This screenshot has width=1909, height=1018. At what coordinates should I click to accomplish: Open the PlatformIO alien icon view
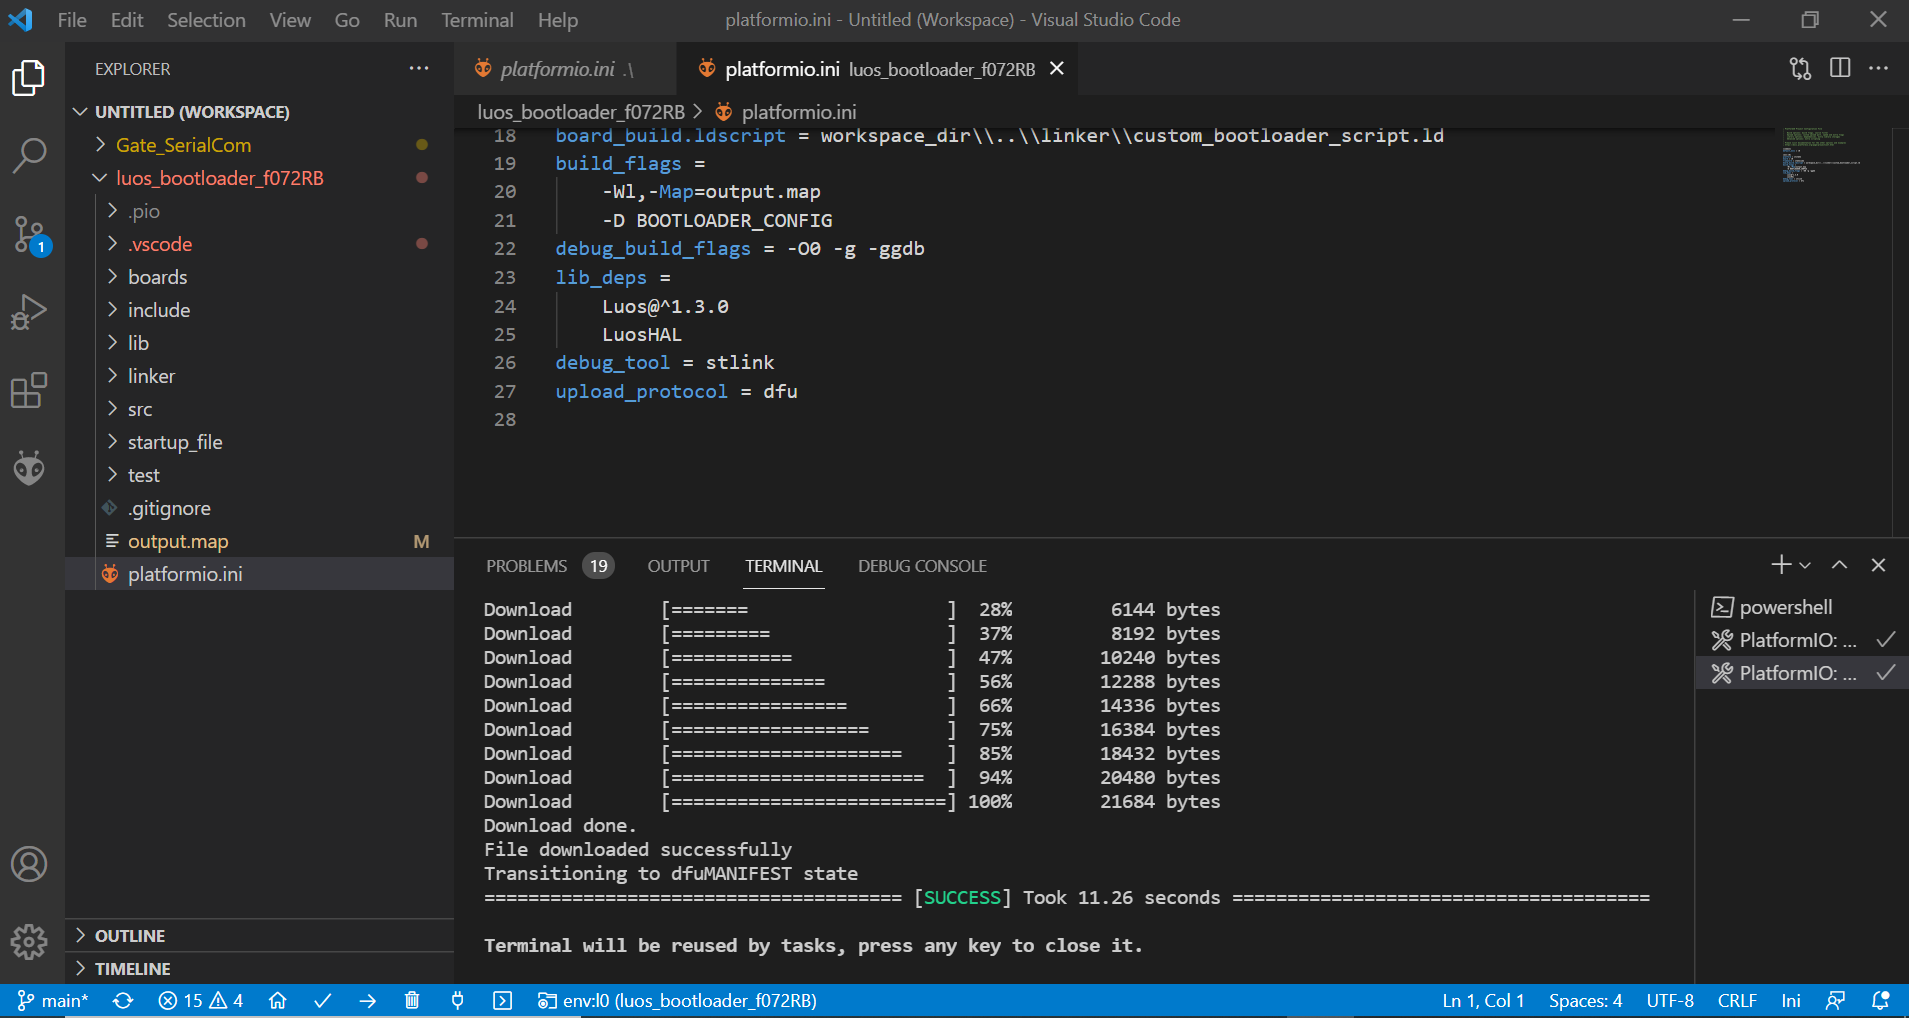29,467
